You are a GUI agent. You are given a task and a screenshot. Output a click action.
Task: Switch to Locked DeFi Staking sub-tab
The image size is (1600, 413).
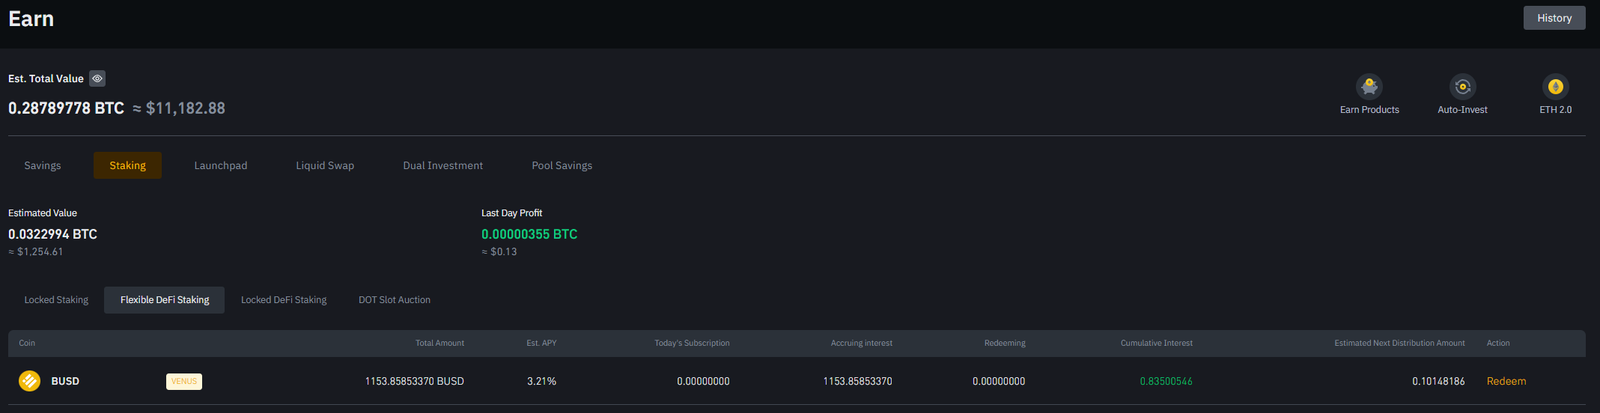click(x=284, y=300)
